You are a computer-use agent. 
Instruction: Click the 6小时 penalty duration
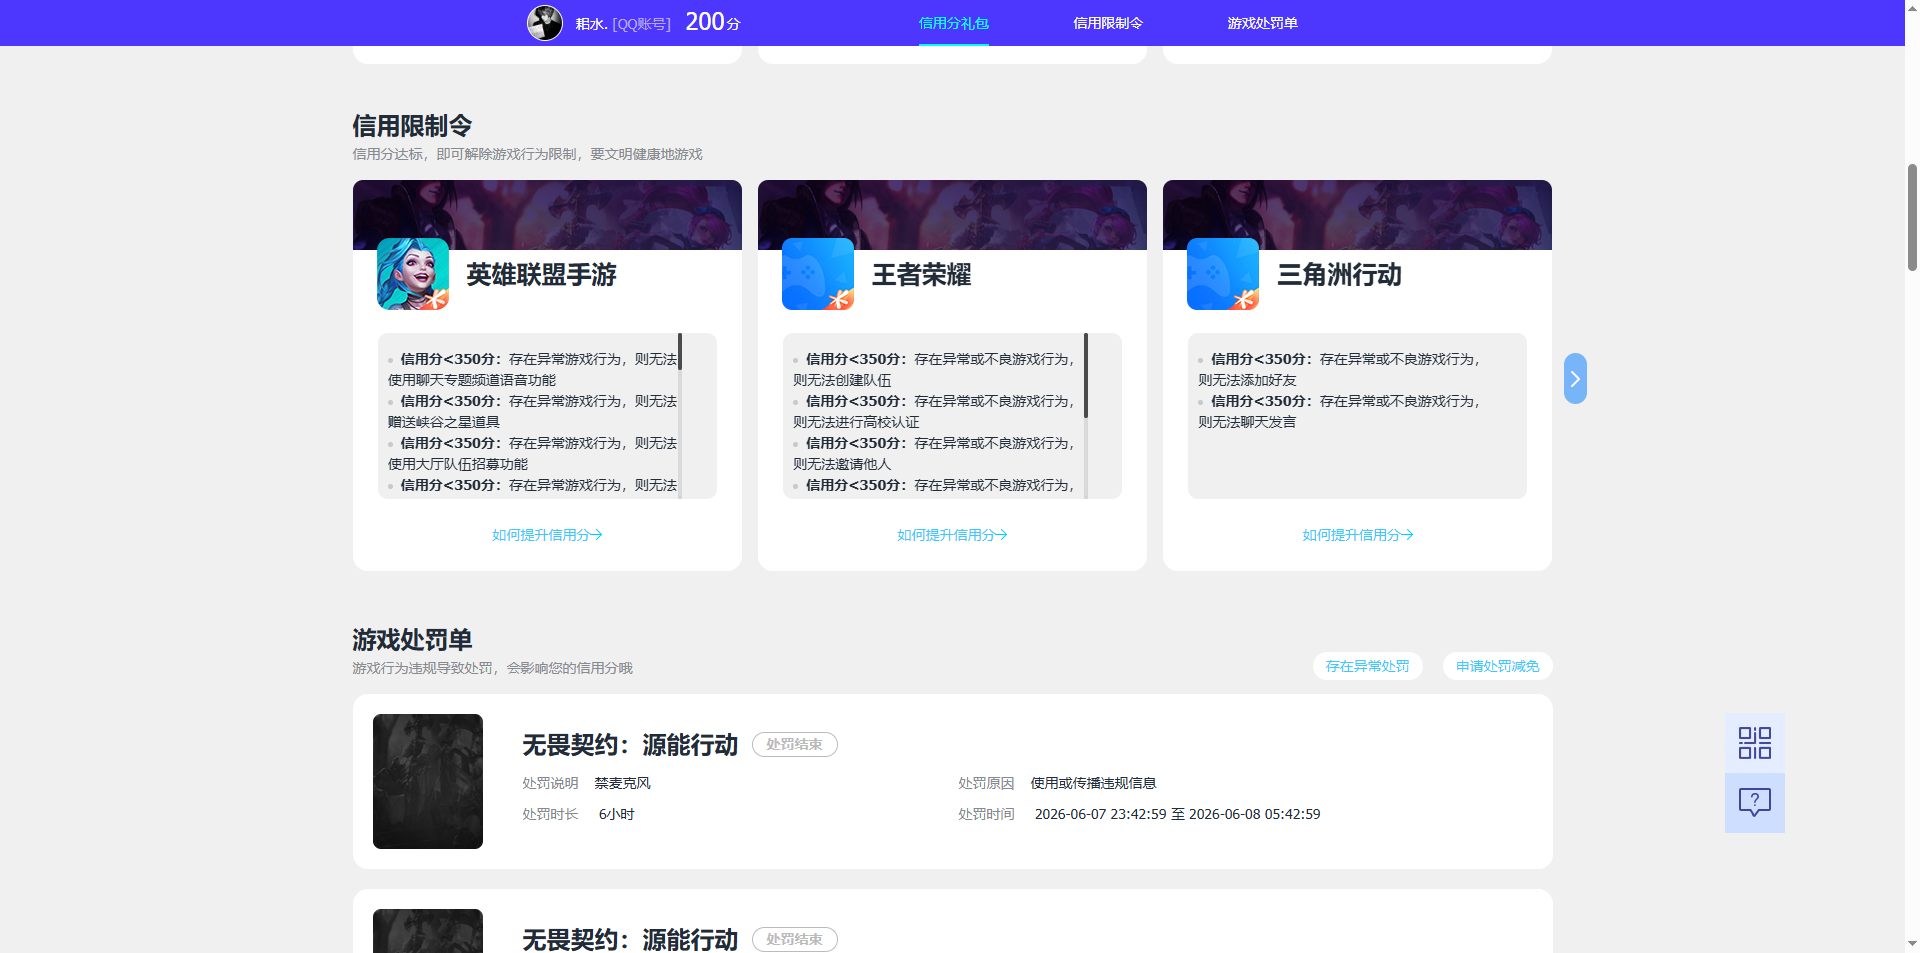[616, 814]
